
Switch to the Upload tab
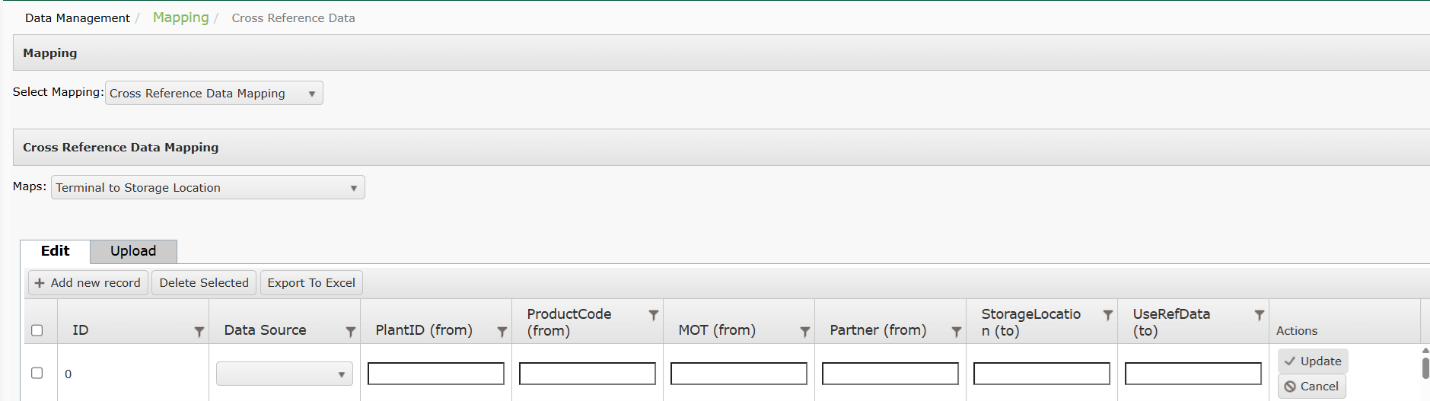point(133,251)
